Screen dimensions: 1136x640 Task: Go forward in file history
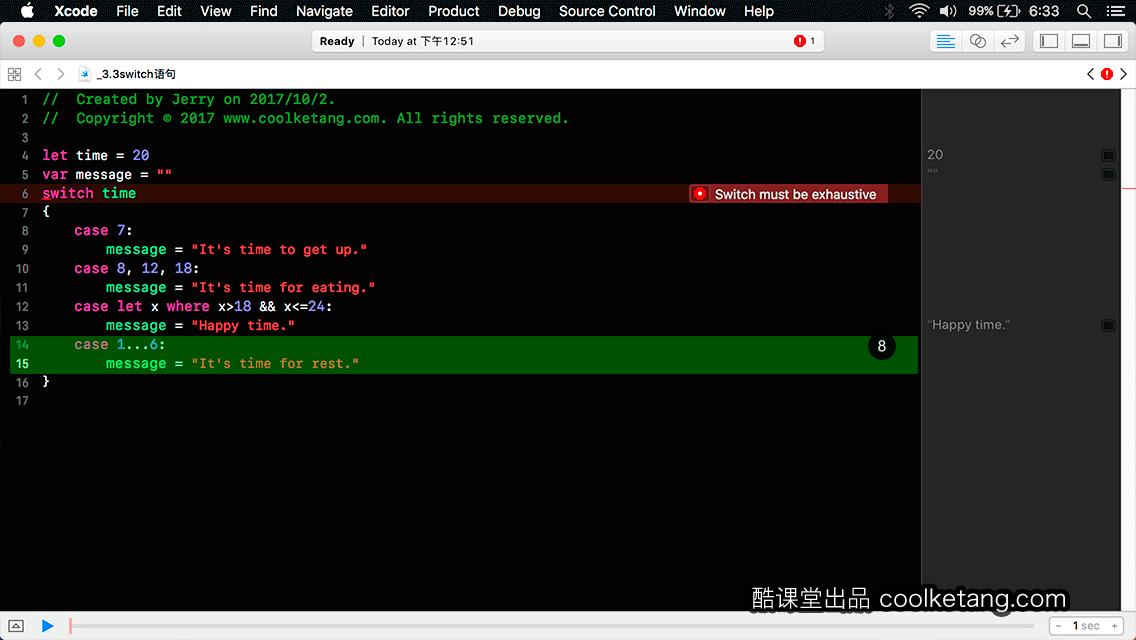point(61,74)
